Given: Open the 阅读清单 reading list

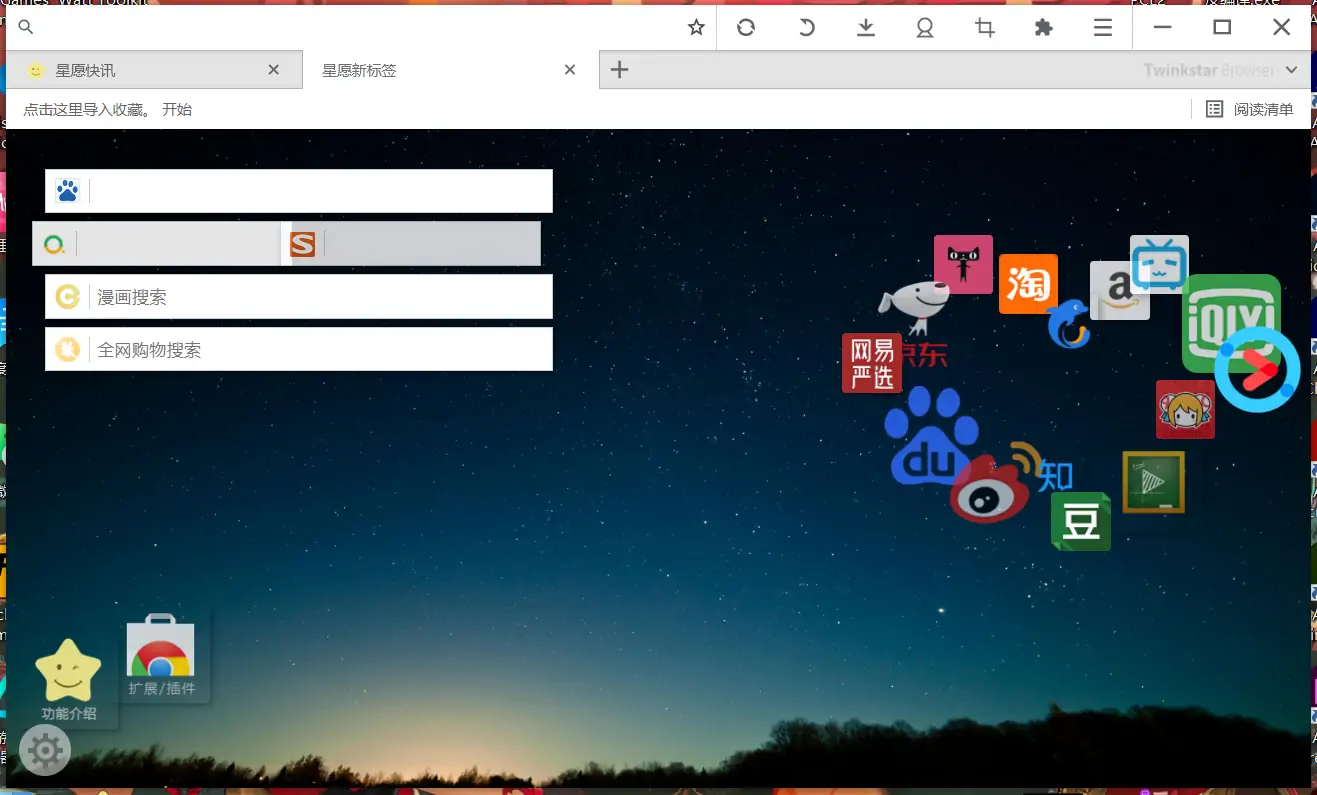Looking at the screenshot, I should coord(1250,110).
